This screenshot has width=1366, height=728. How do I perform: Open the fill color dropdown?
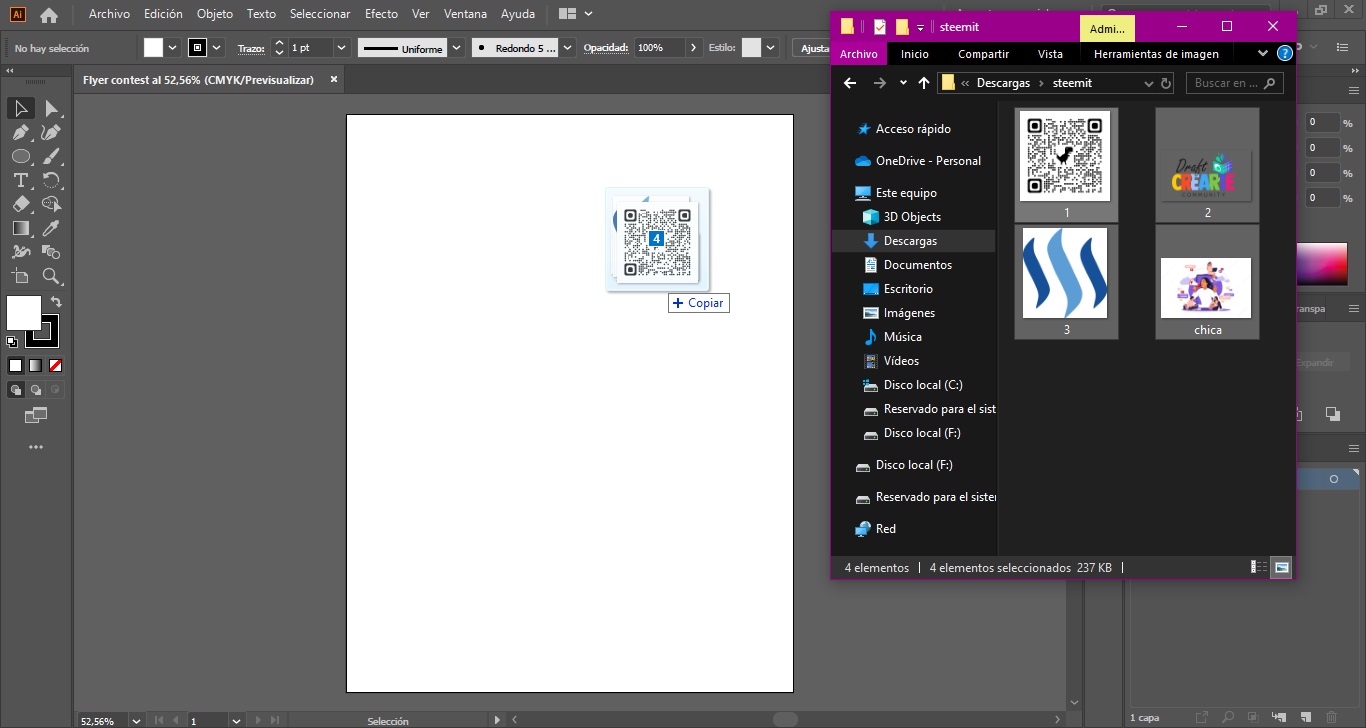point(172,48)
